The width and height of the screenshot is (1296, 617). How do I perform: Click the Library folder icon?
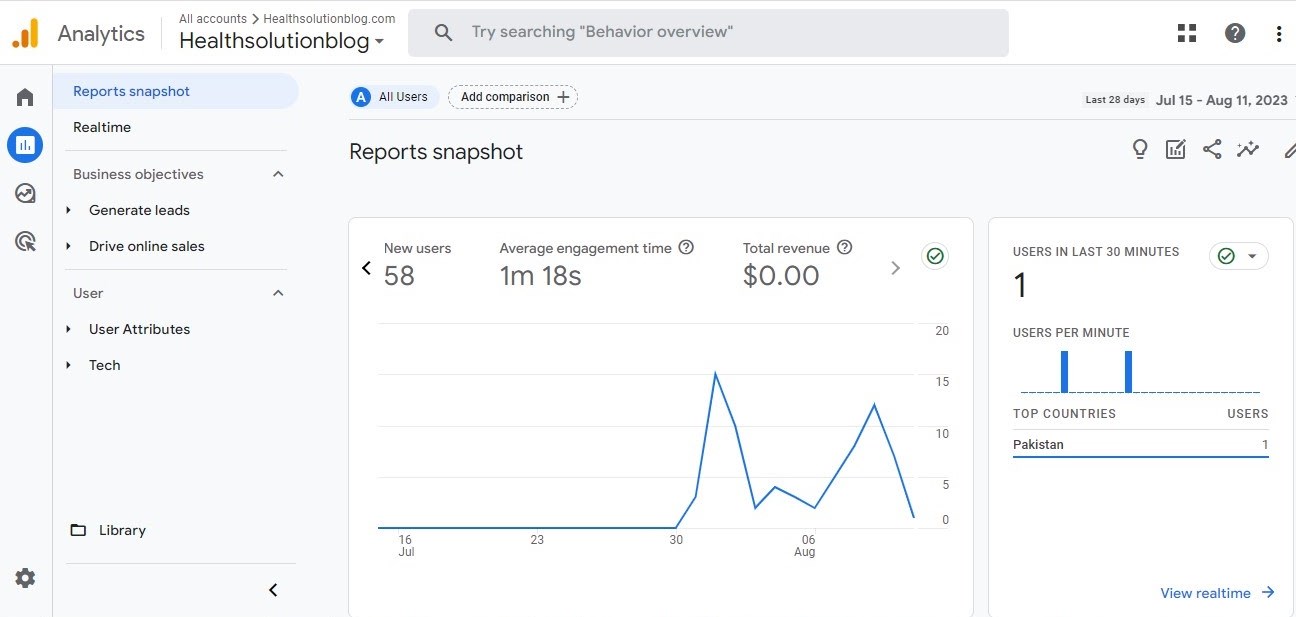click(78, 530)
